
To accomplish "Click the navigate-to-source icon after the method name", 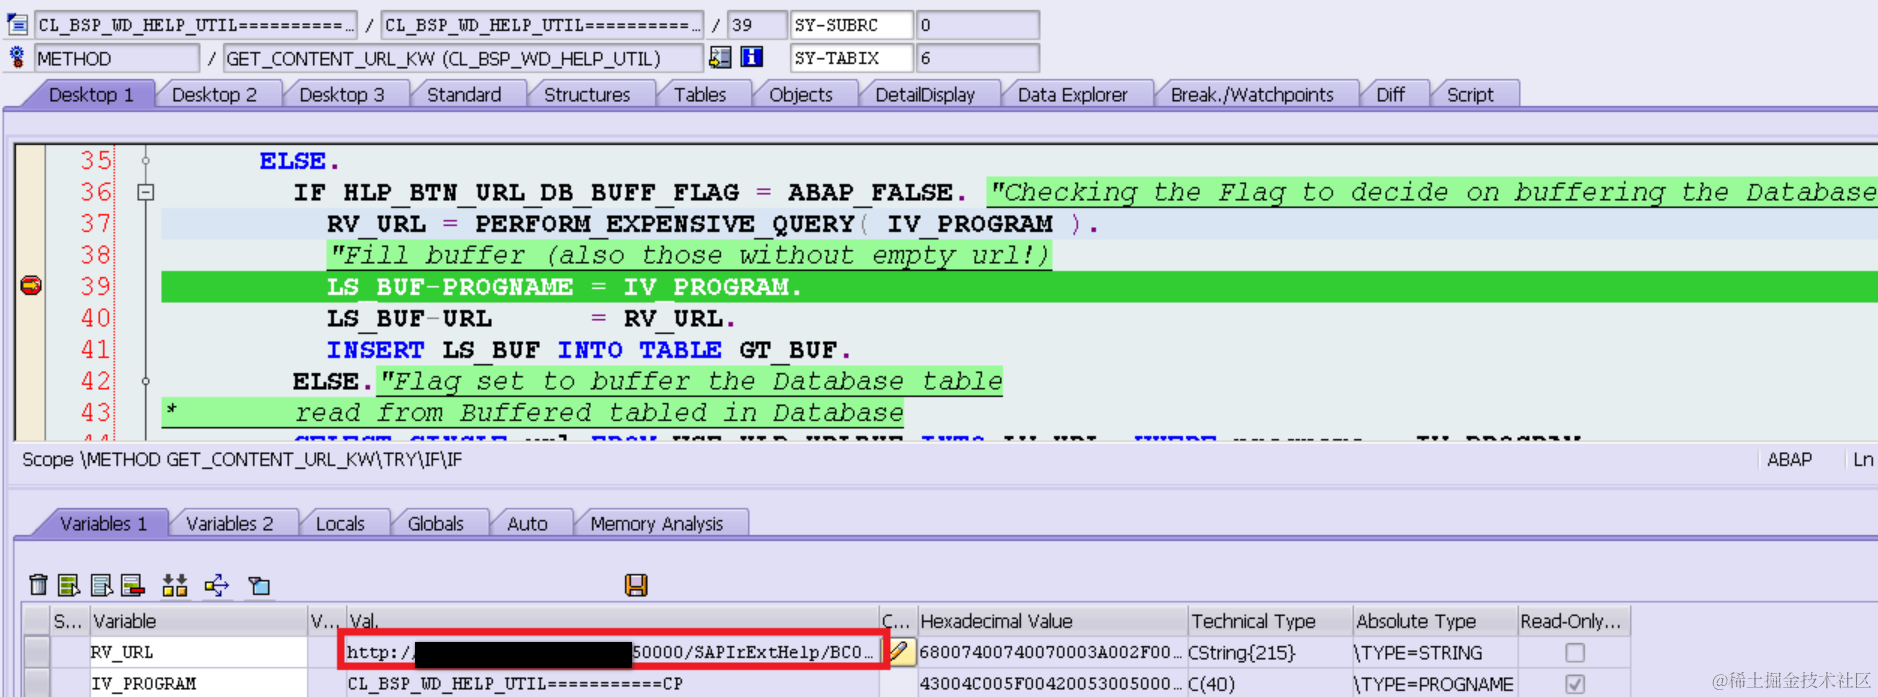I will (x=720, y=57).
